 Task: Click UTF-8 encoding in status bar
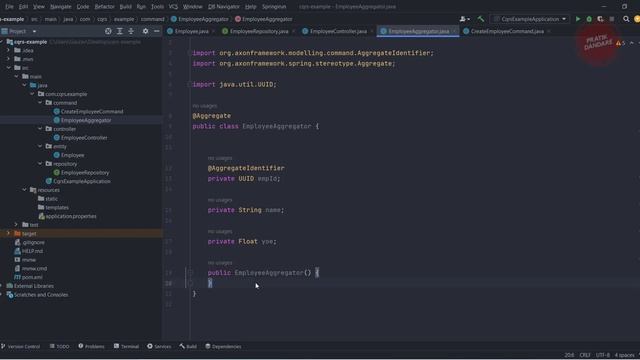coord(602,355)
